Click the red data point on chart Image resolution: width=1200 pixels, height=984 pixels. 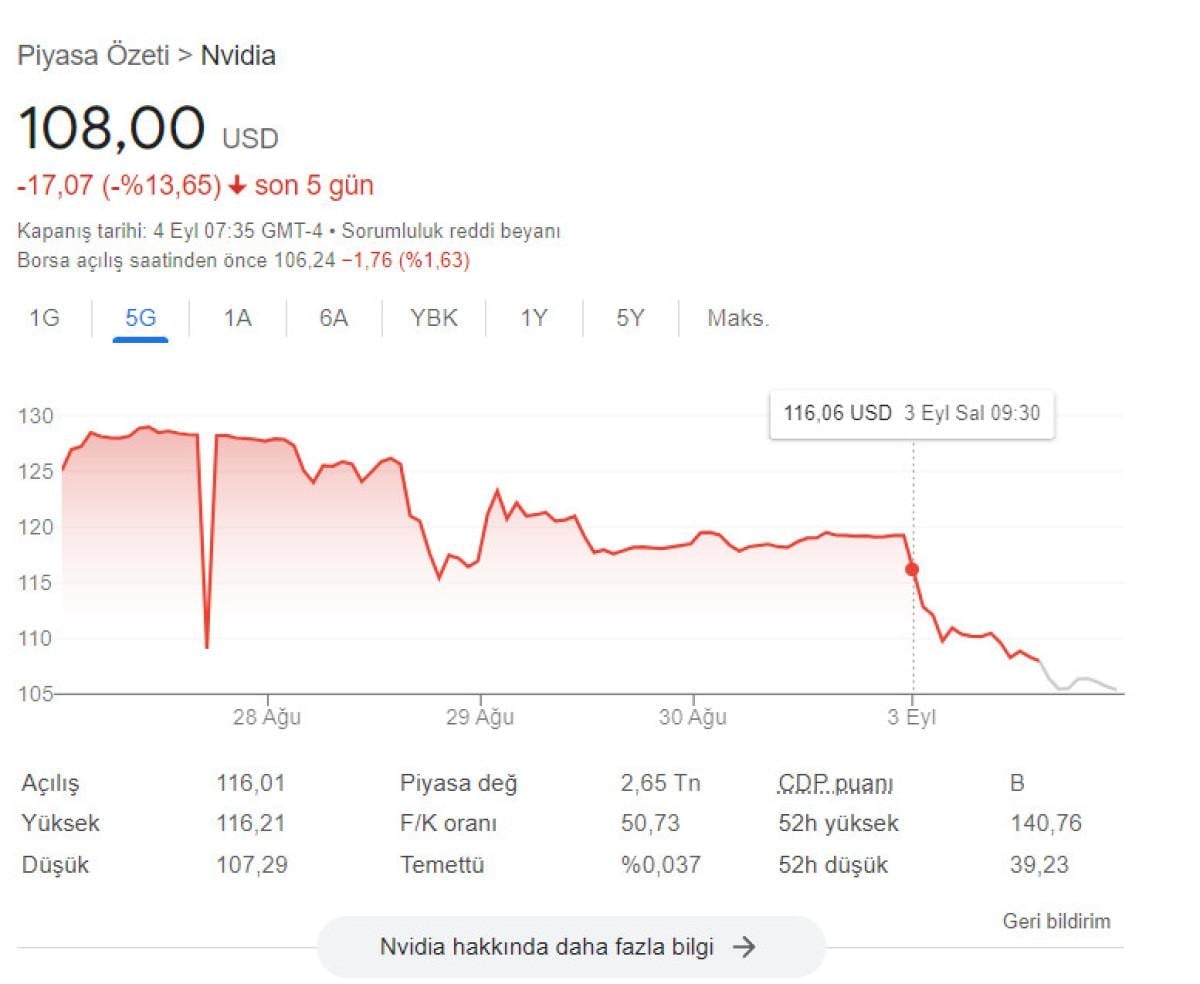(912, 569)
